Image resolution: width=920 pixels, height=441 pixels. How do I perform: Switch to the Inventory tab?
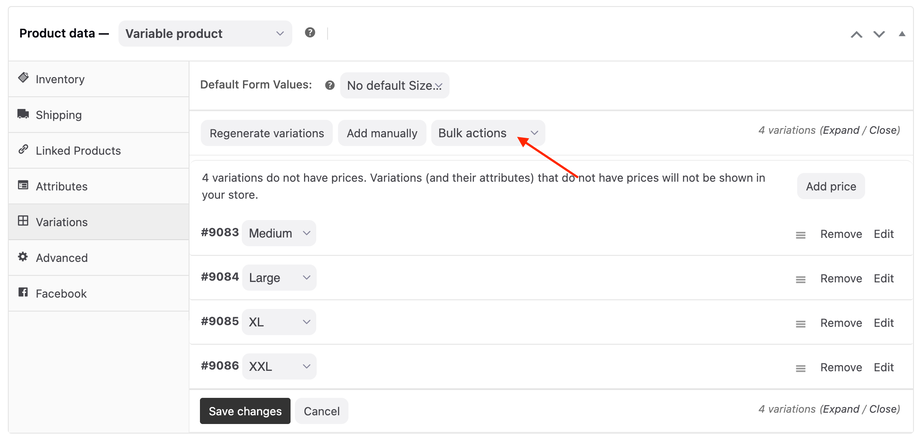pos(60,79)
